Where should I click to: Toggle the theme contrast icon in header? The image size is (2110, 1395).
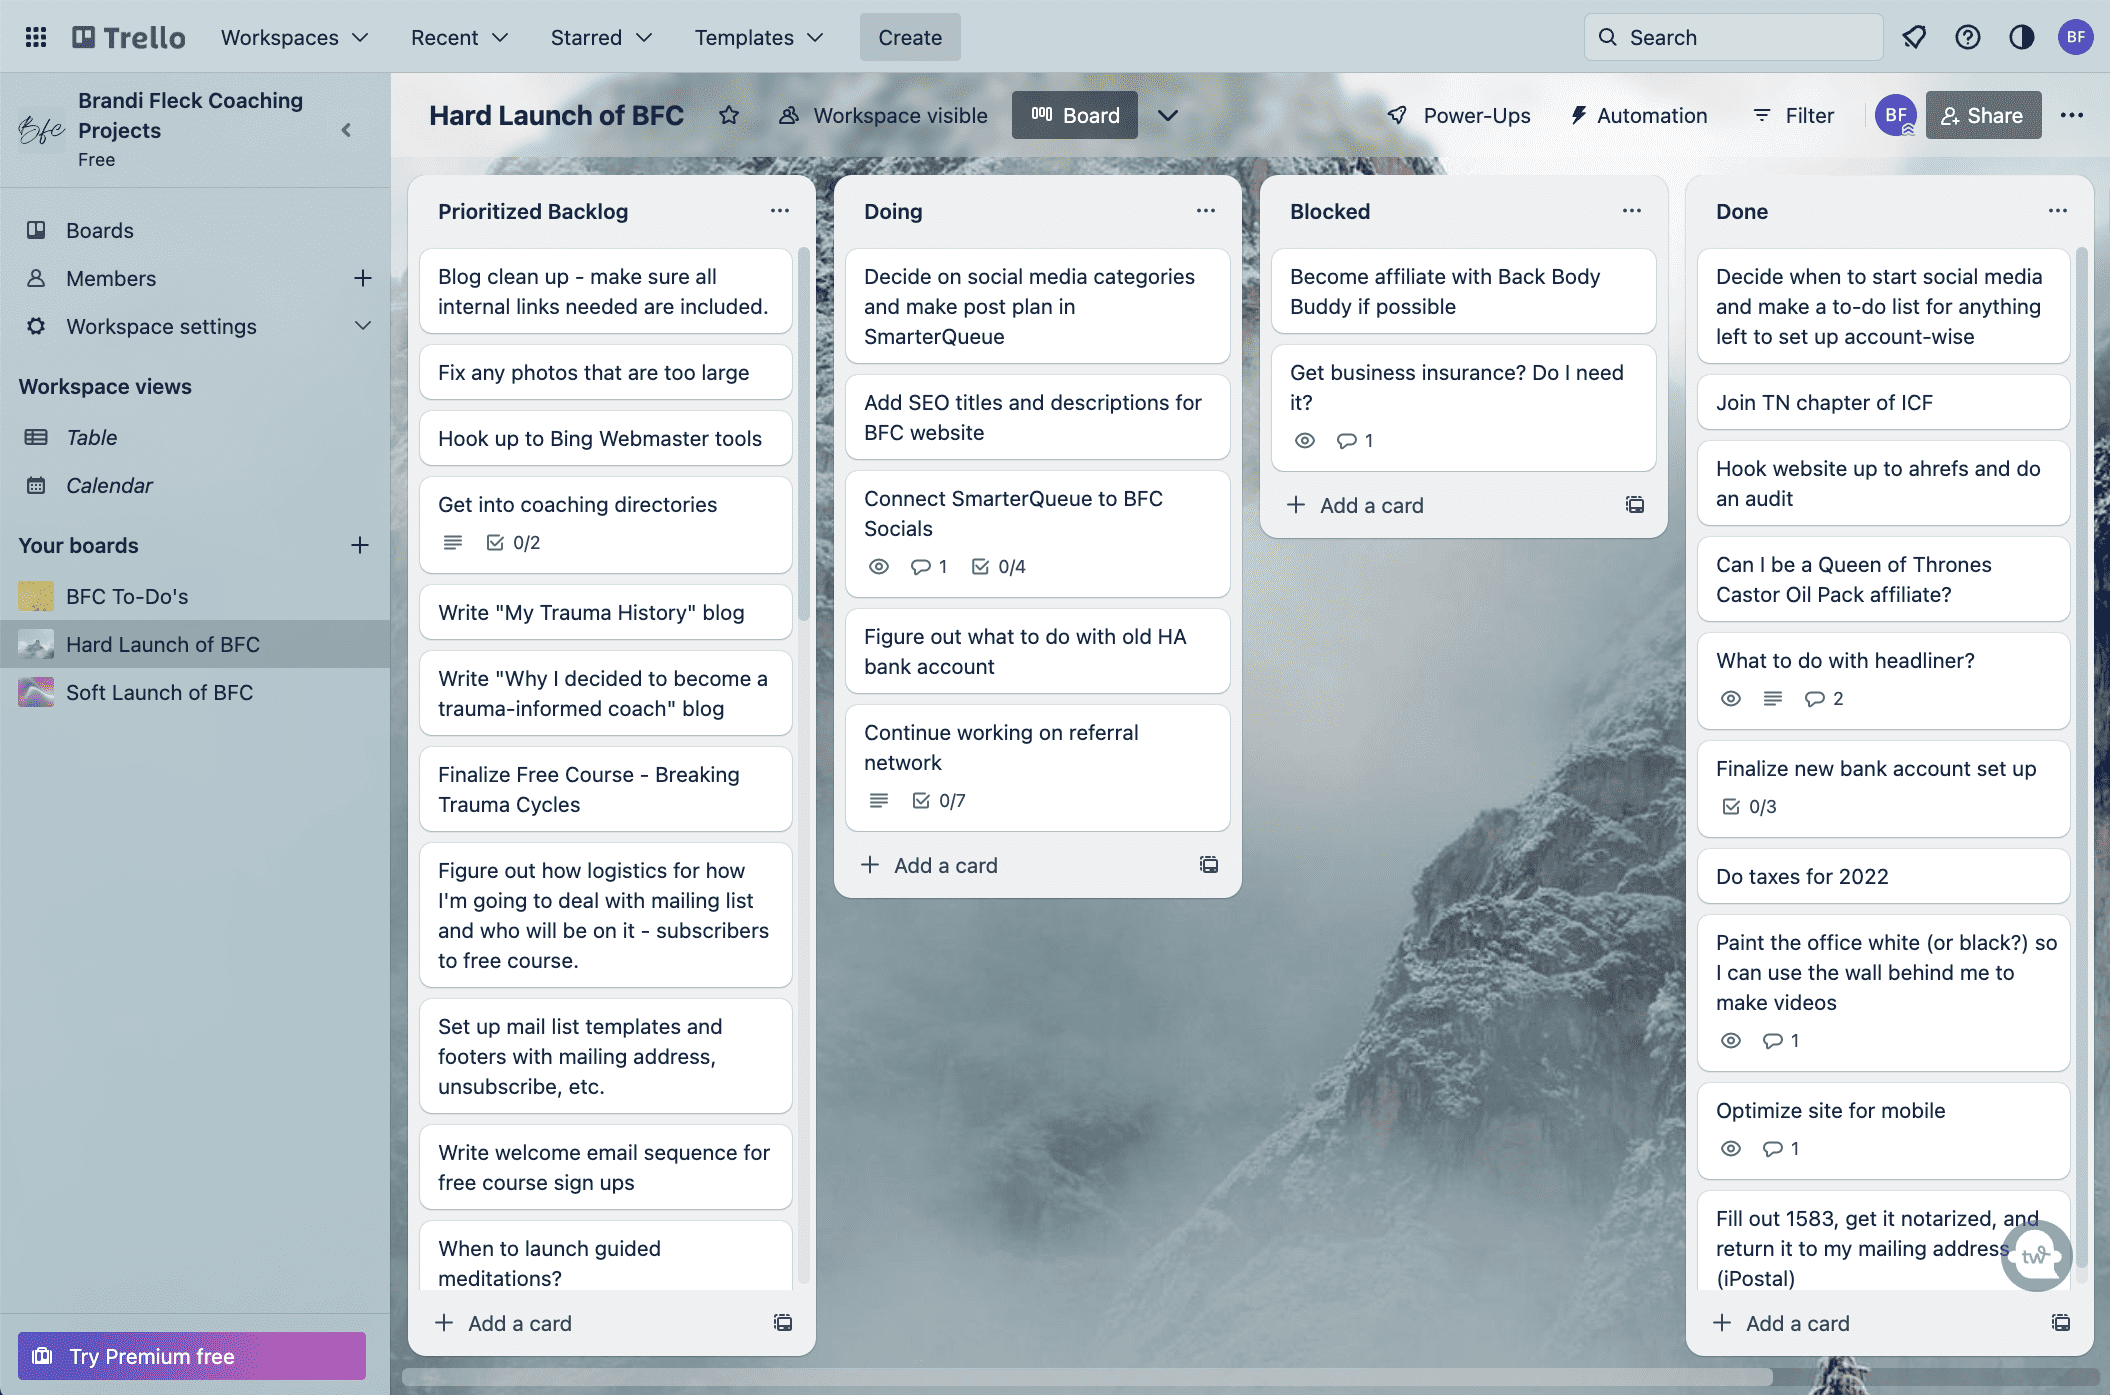[x=2021, y=37]
